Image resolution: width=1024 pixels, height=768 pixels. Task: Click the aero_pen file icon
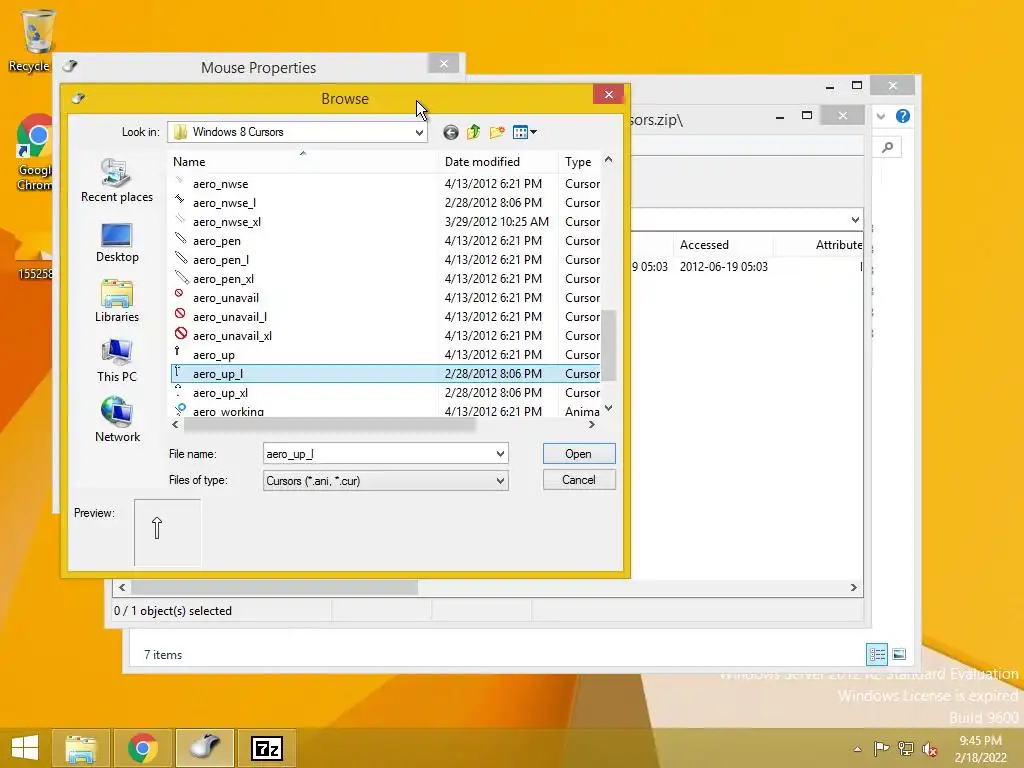[181, 238]
